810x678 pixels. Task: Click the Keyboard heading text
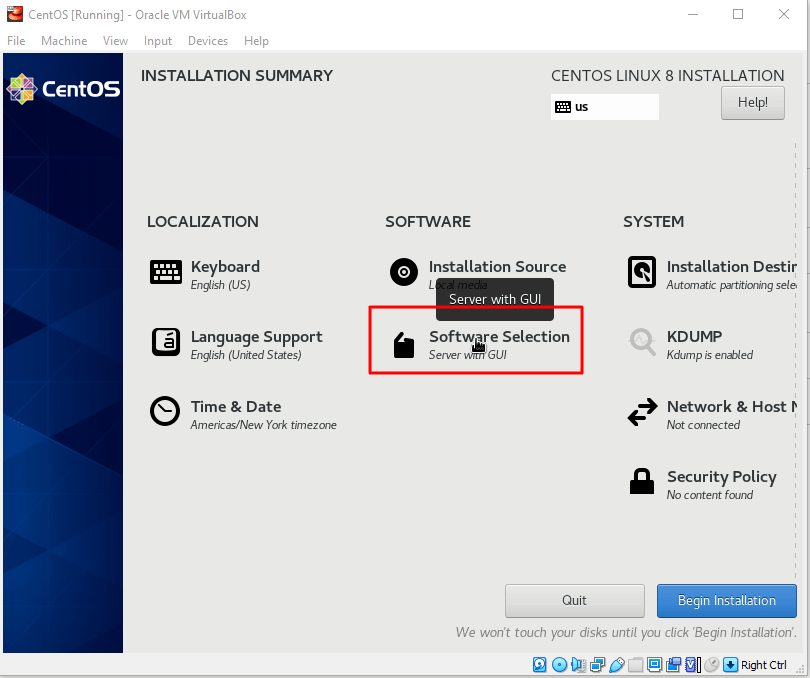pyautogui.click(x=225, y=267)
